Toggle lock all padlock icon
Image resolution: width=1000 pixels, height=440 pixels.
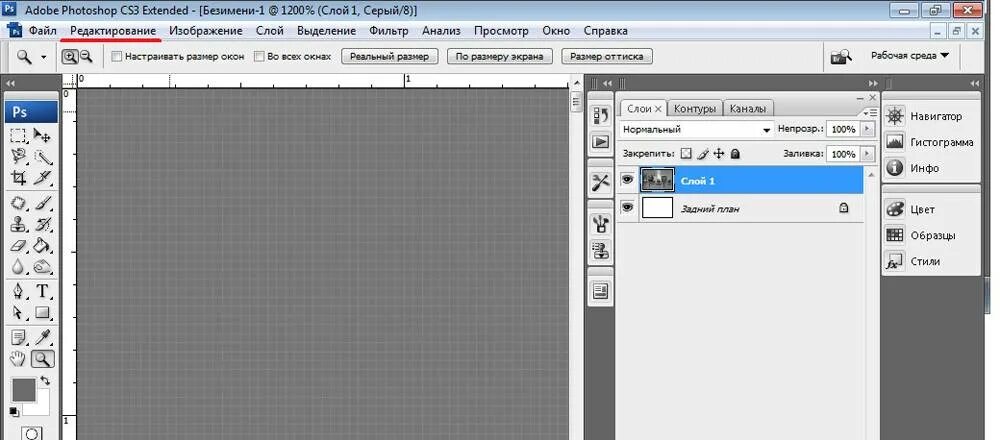(x=735, y=154)
